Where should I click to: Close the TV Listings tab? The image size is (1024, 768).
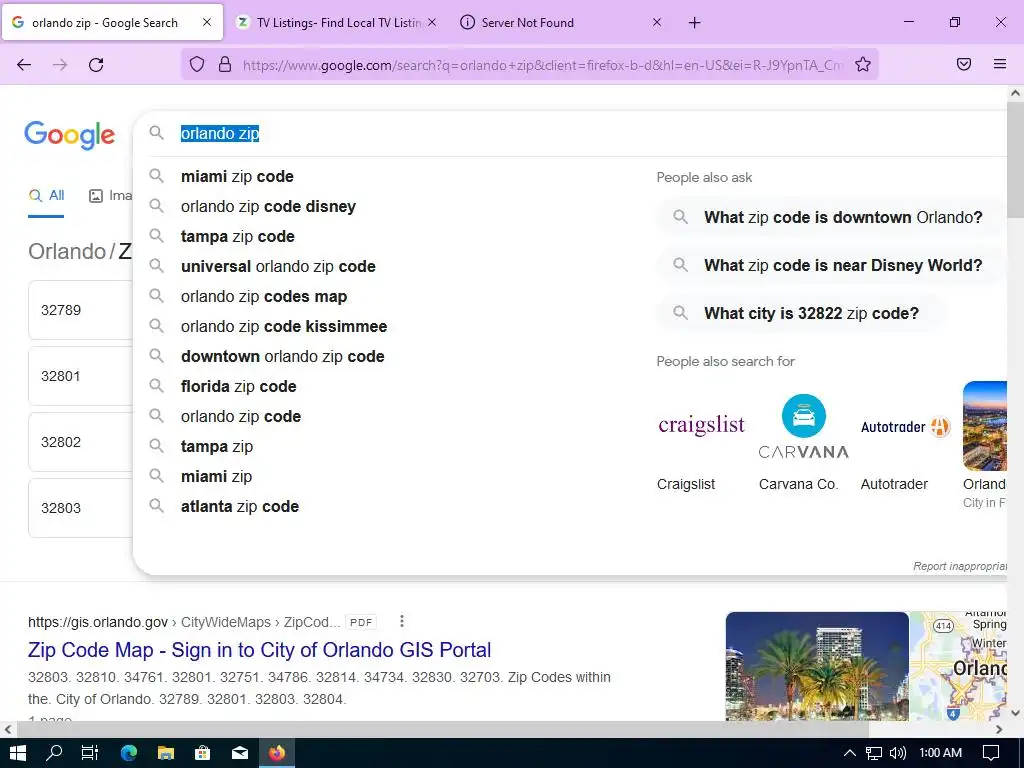[x=432, y=22]
